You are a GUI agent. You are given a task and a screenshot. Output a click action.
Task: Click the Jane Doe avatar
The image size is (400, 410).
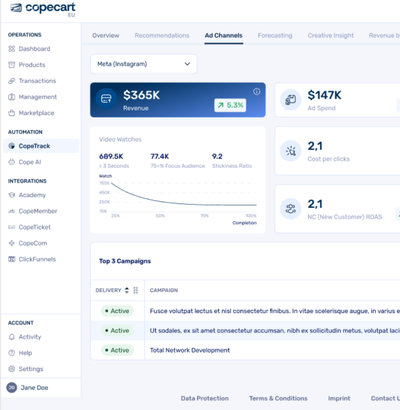coord(12,388)
